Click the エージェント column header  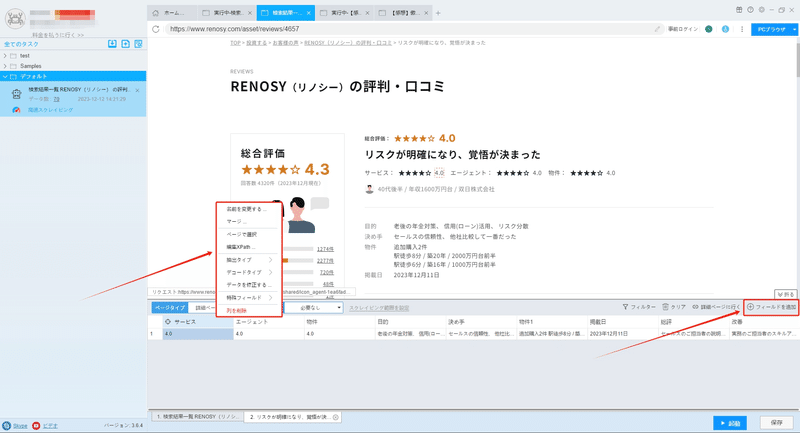click(269, 322)
